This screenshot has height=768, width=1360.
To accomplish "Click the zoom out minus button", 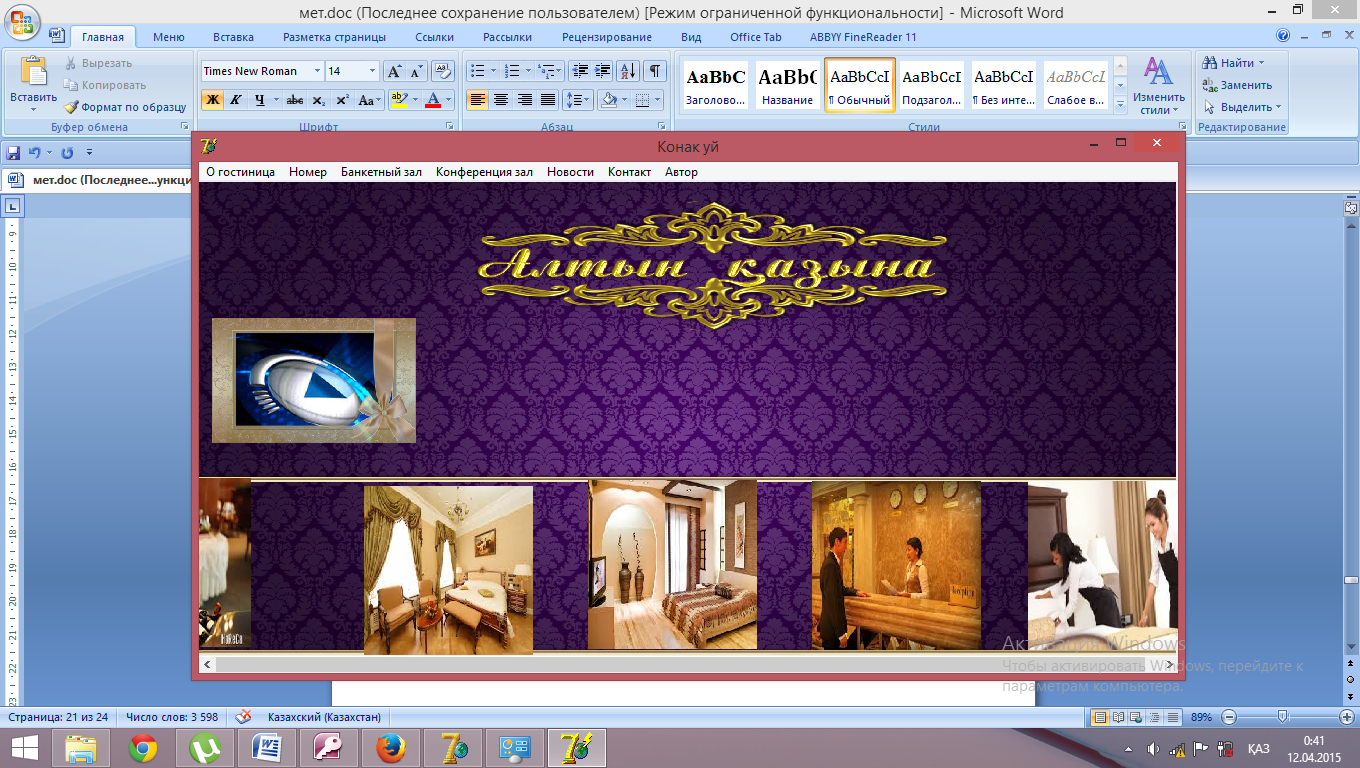I will pyautogui.click(x=1229, y=717).
